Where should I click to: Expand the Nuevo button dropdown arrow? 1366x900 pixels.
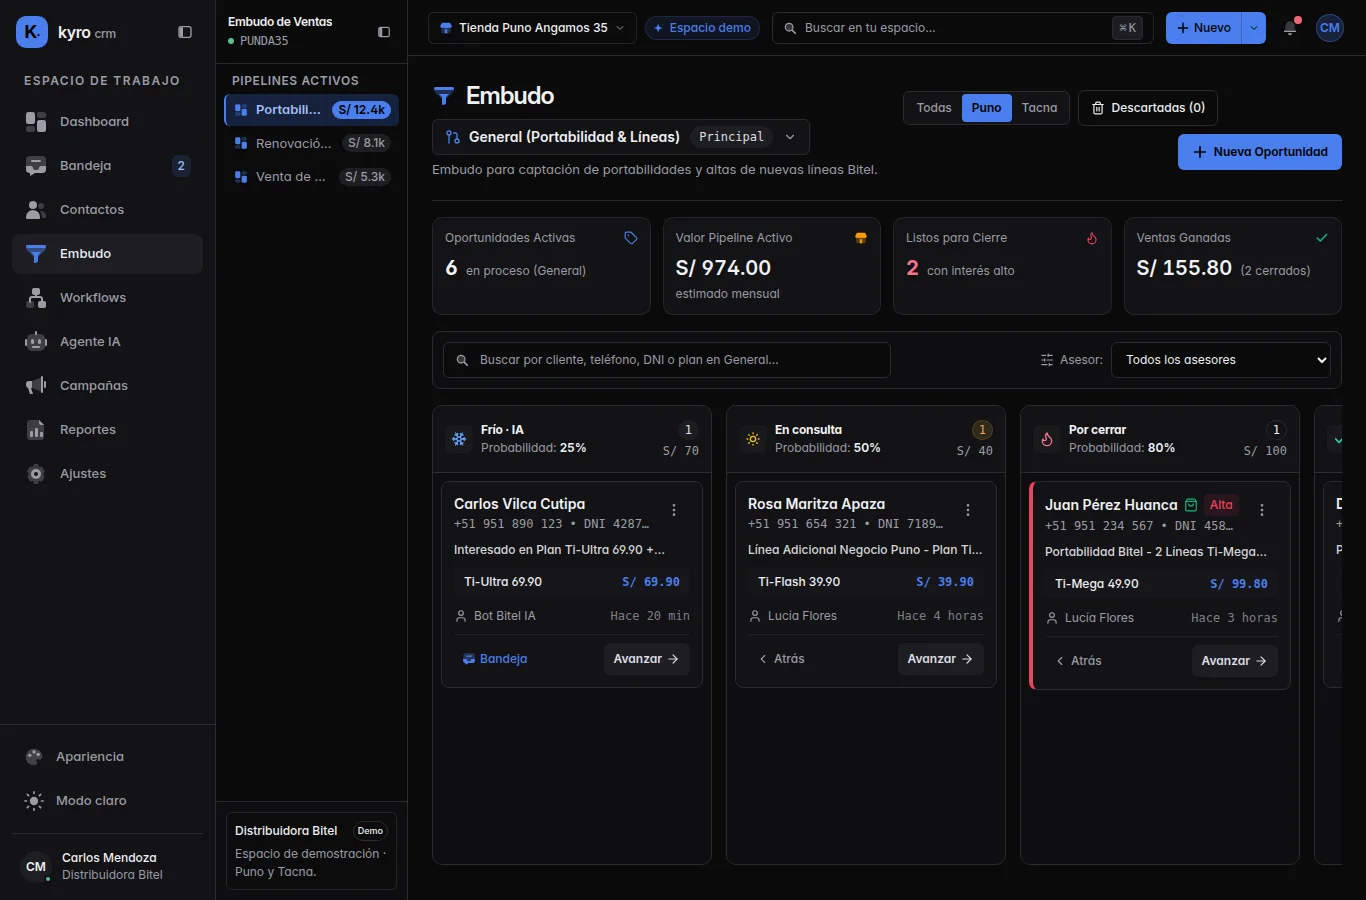(1254, 28)
